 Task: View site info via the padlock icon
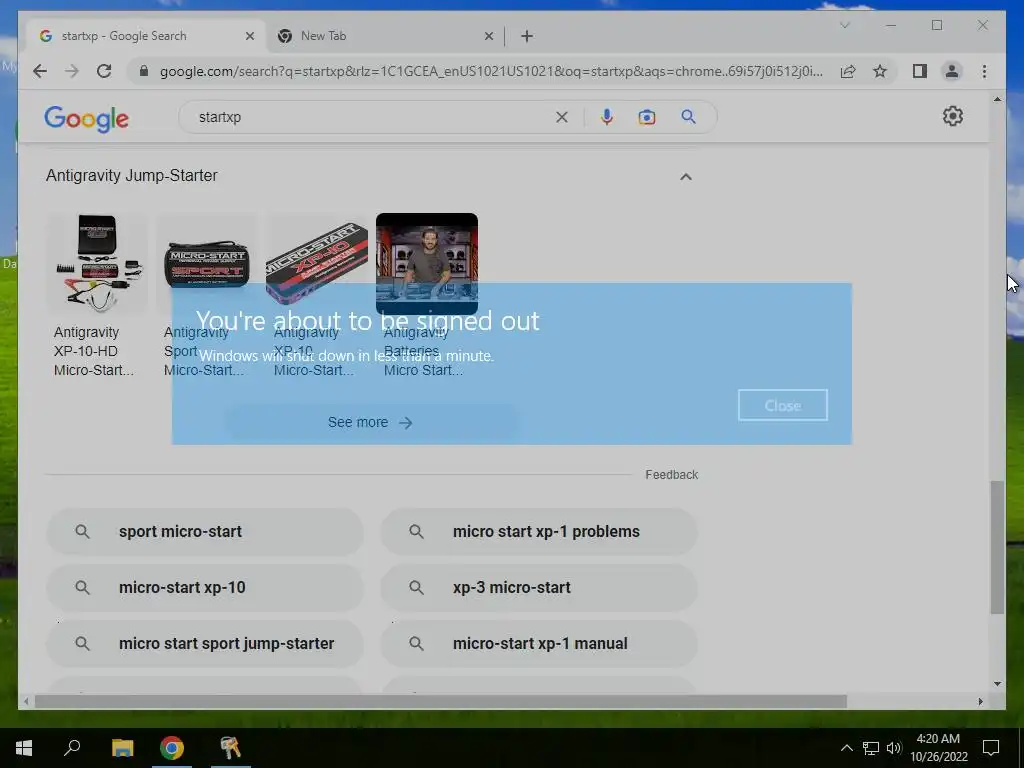tap(144, 71)
